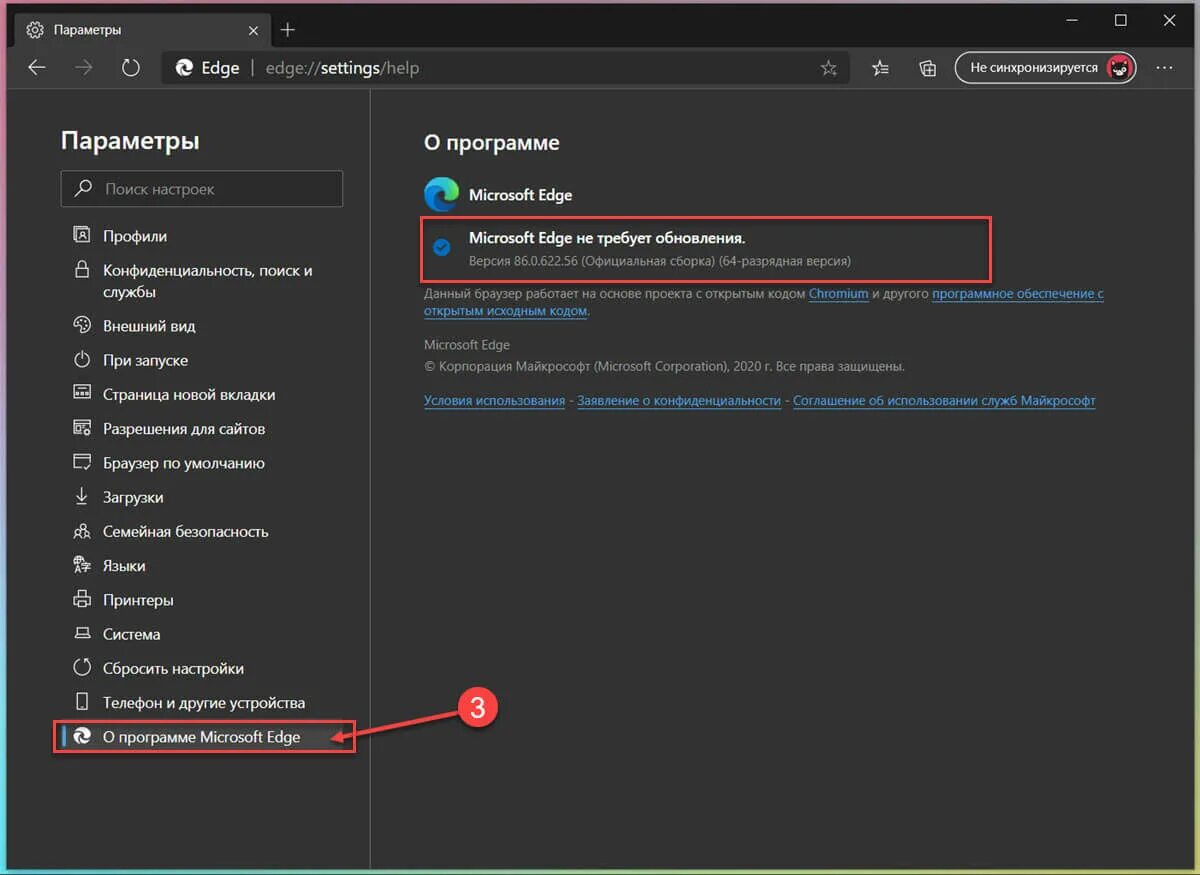
Task: Click the Система computer icon
Action: tap(82, 633)
